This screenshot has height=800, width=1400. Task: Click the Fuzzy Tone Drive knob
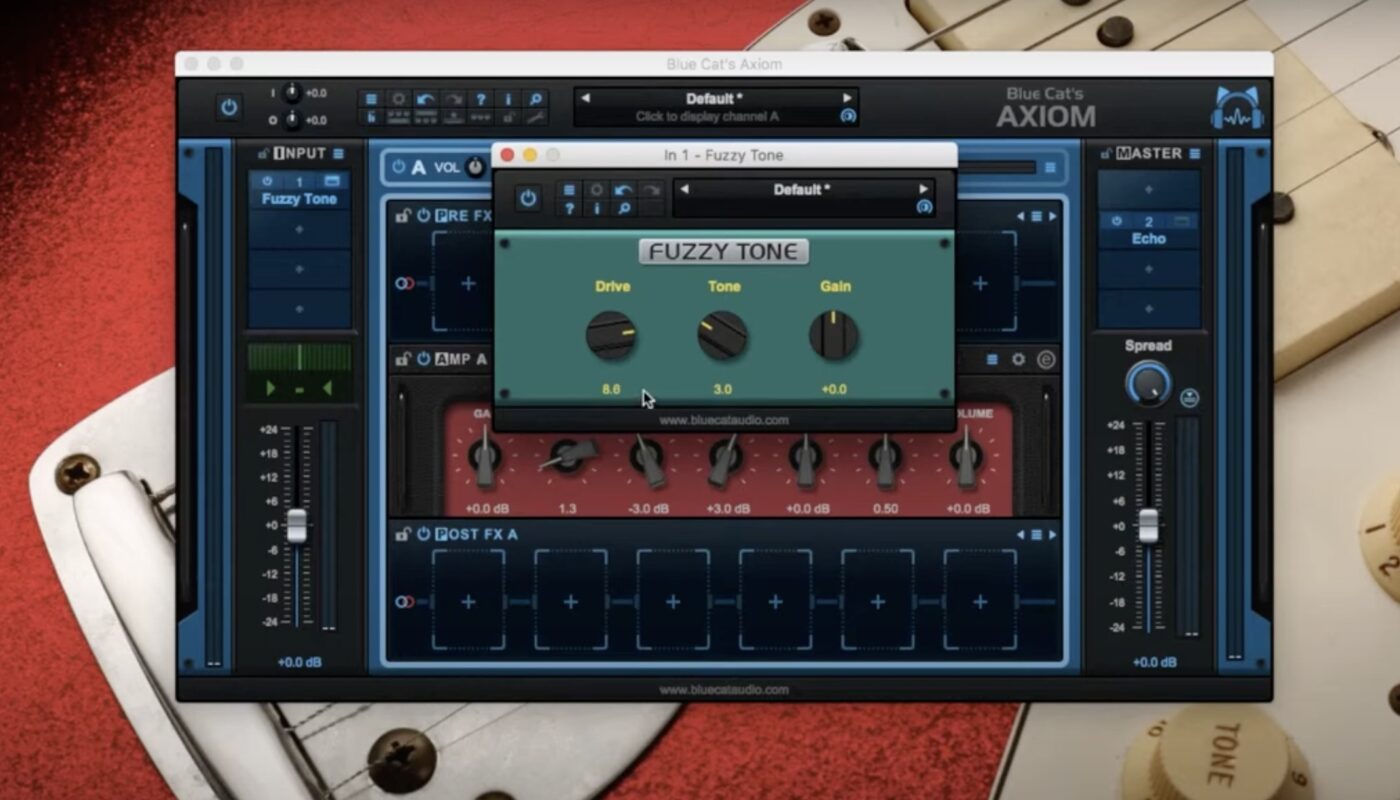tap(611, 335)
